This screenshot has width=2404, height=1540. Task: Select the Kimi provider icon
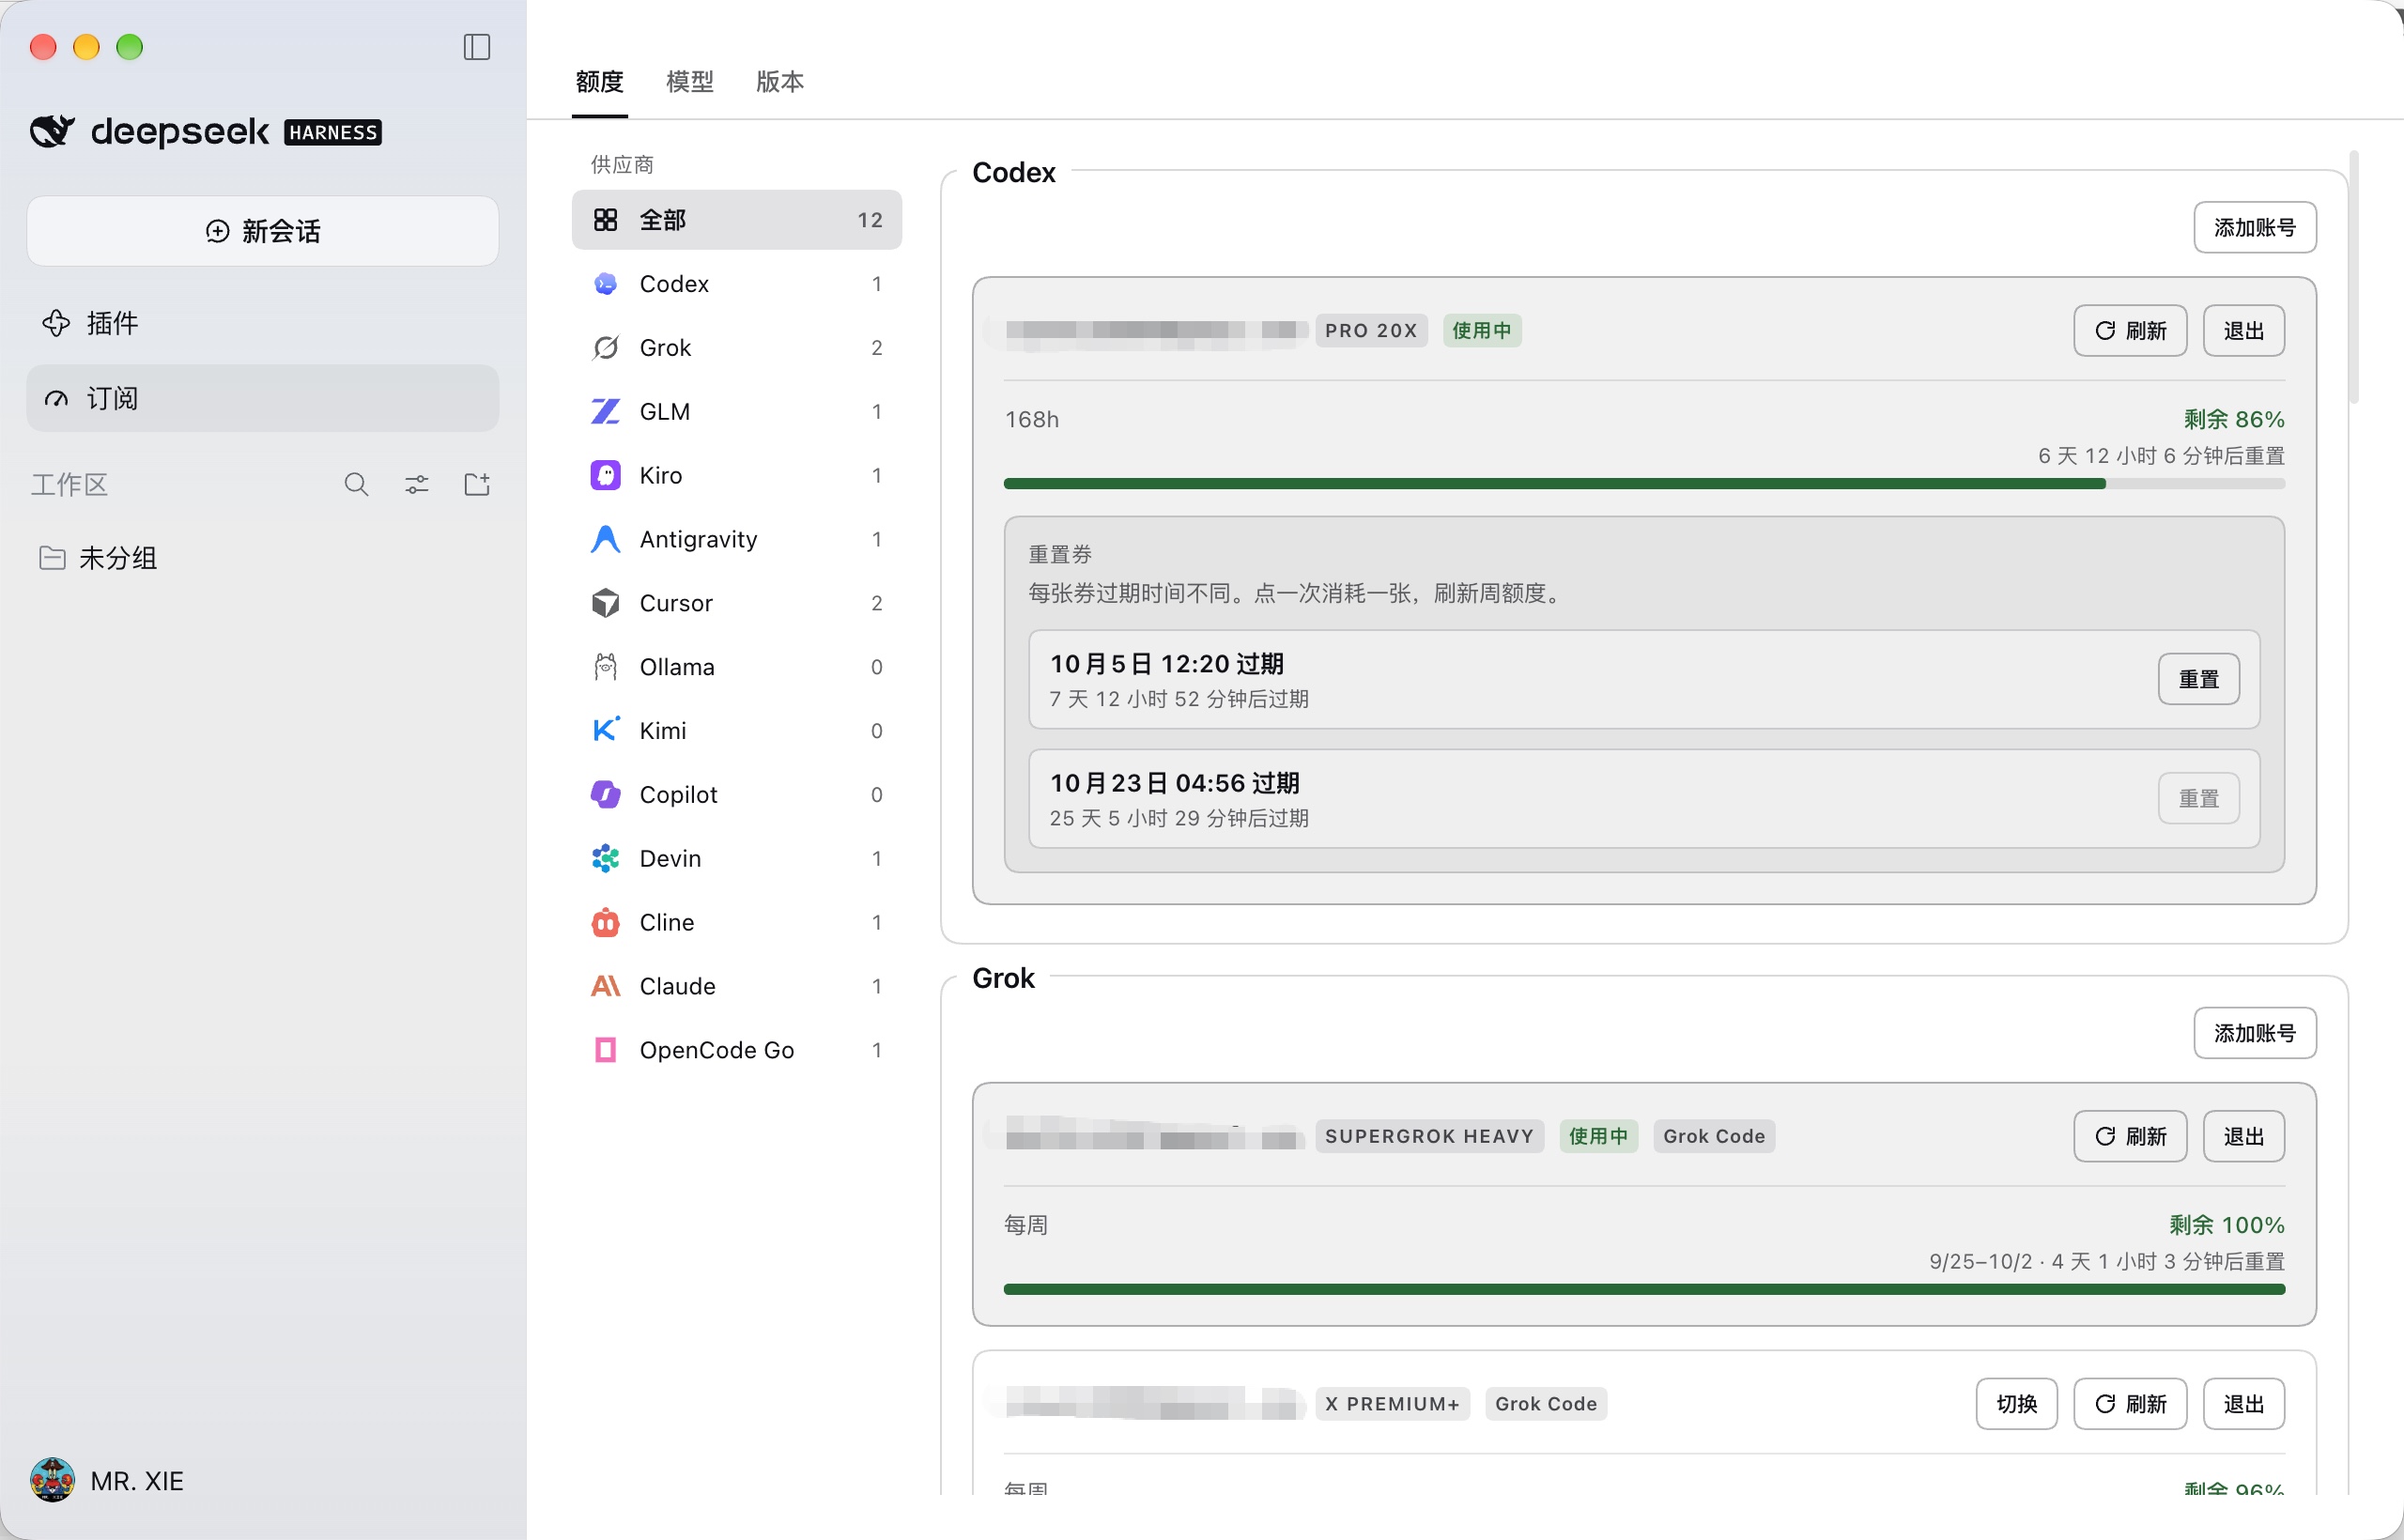pos(605,731)
